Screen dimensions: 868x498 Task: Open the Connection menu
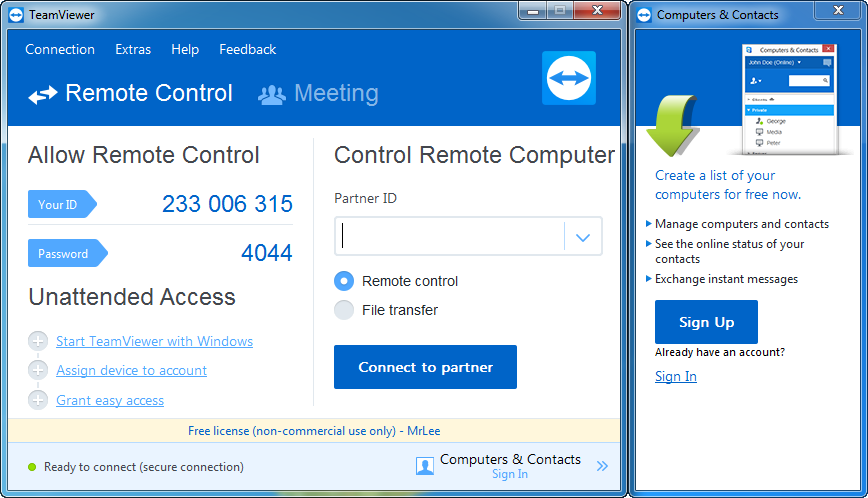coord(60,49)
